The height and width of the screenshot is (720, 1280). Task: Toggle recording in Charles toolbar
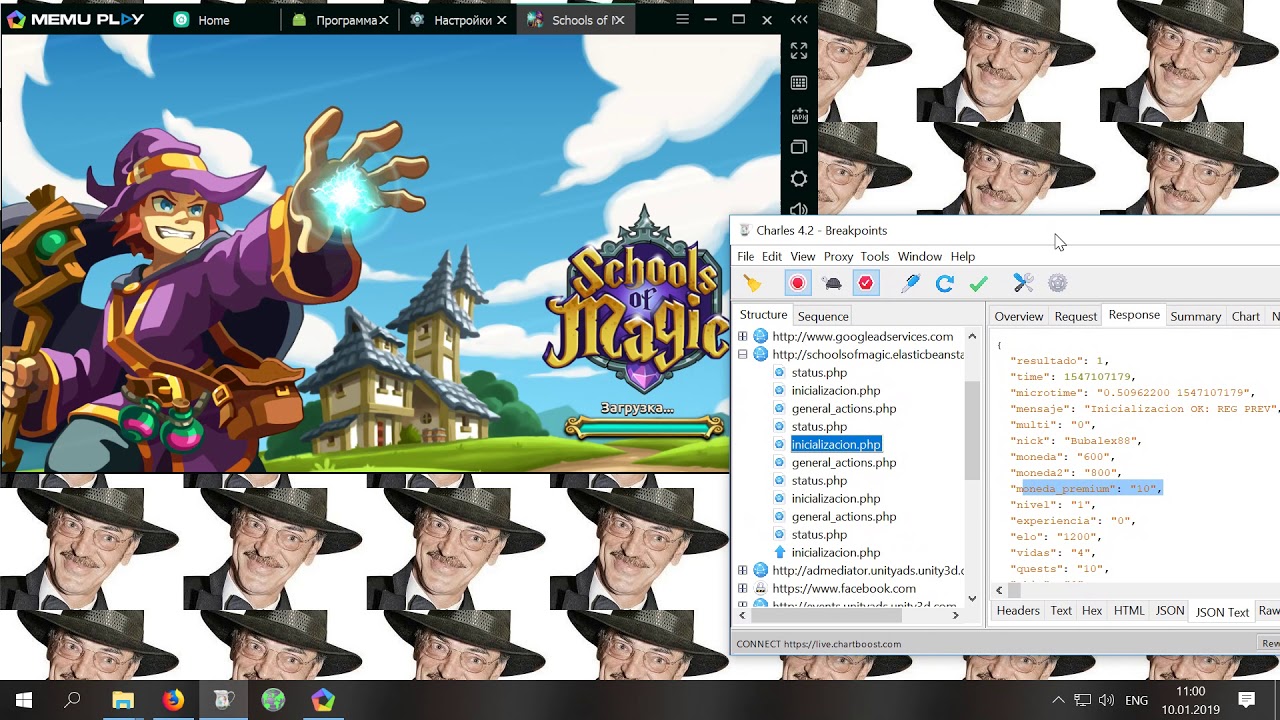(797, 284)
